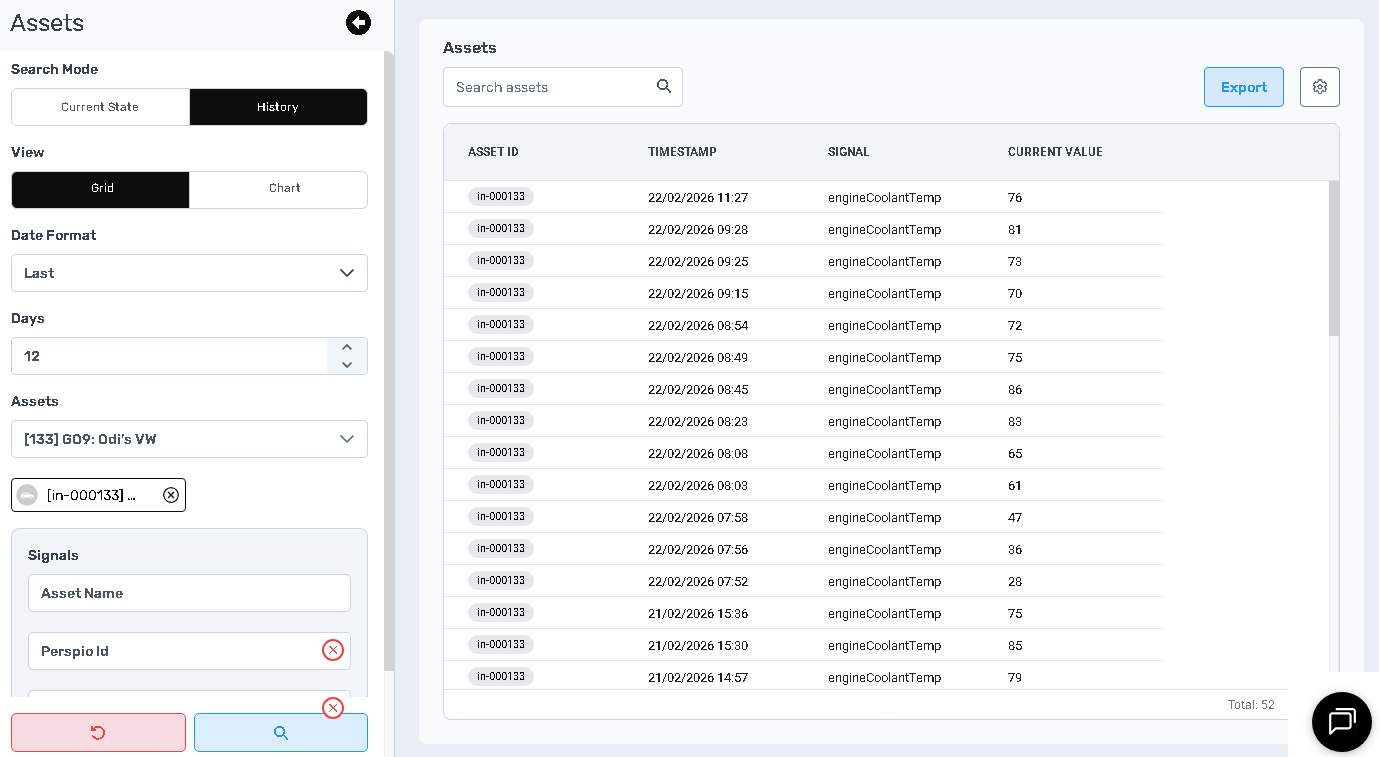Click into the Search assets field
Image resolution: width=1379 pixels, height=757 pixels.
click(550, 87)
